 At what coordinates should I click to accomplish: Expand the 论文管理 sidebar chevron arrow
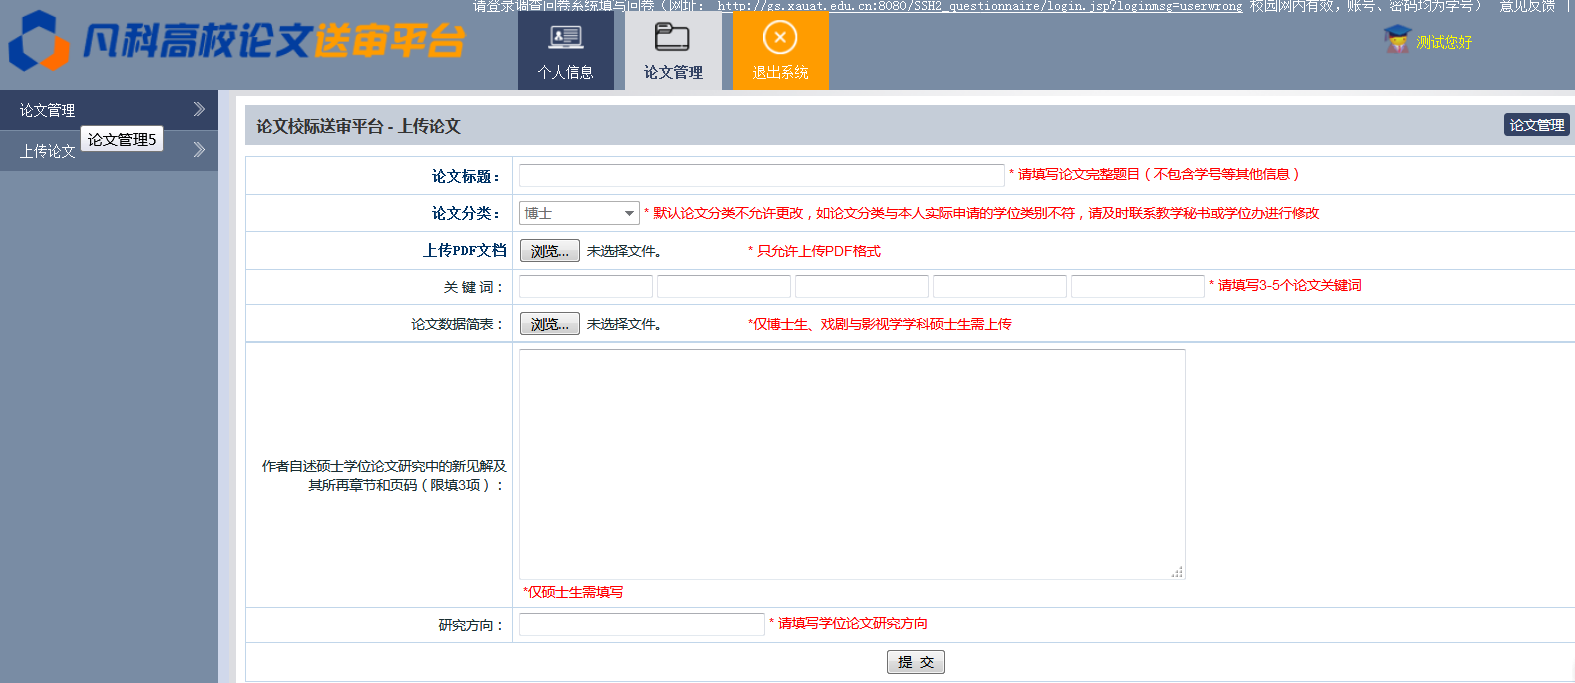tap(199, 109)
